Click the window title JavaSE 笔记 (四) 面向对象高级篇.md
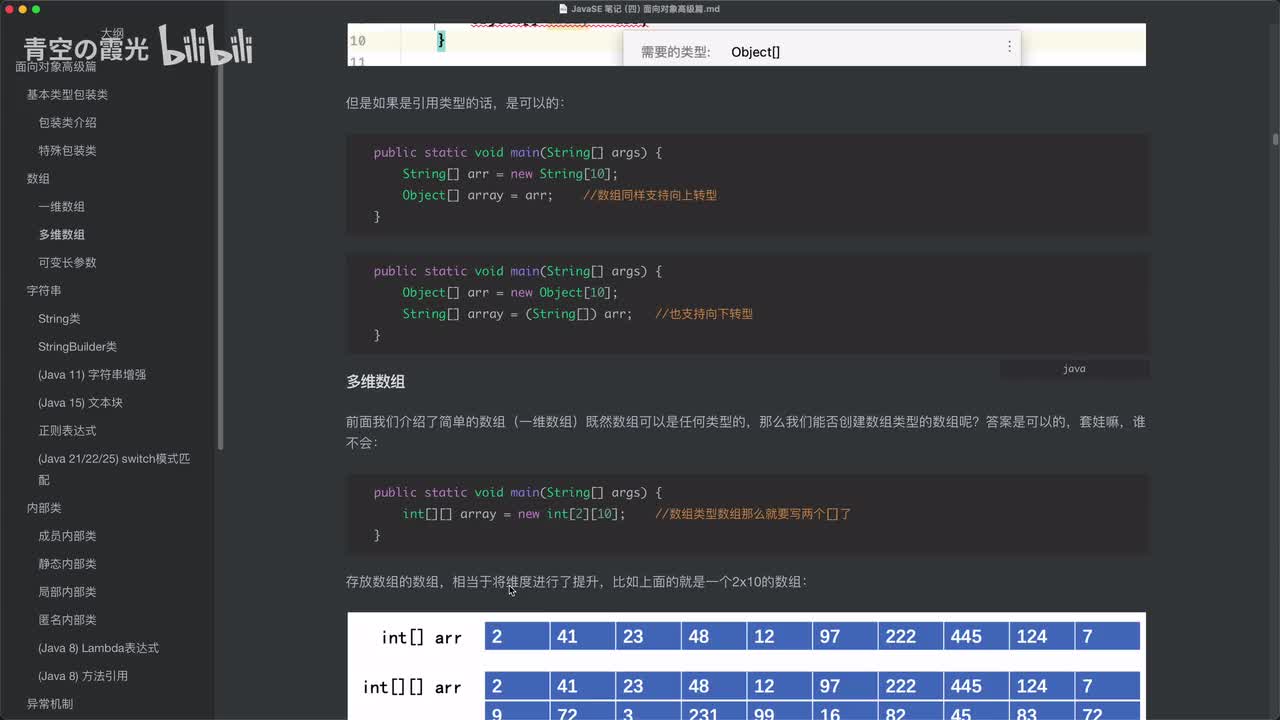The width and height of the screenshot is (1280, 720). [x=645, y=9]
